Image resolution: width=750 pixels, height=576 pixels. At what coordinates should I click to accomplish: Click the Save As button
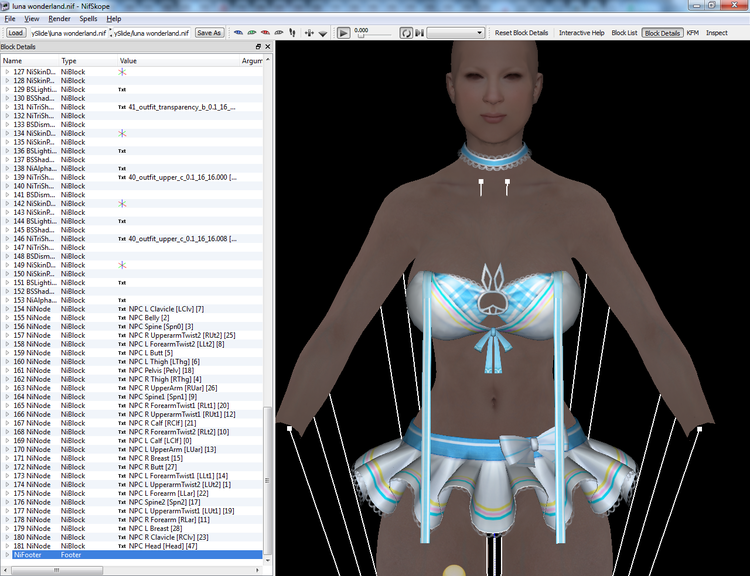209,33
